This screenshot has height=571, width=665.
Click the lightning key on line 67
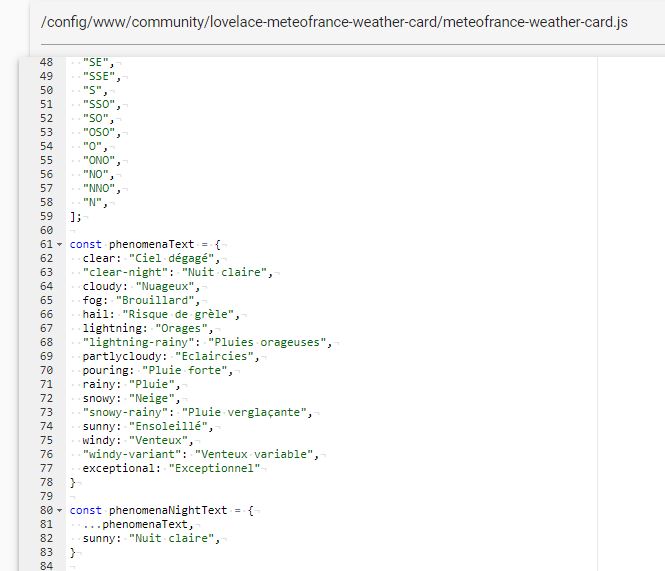pos(112,328)
